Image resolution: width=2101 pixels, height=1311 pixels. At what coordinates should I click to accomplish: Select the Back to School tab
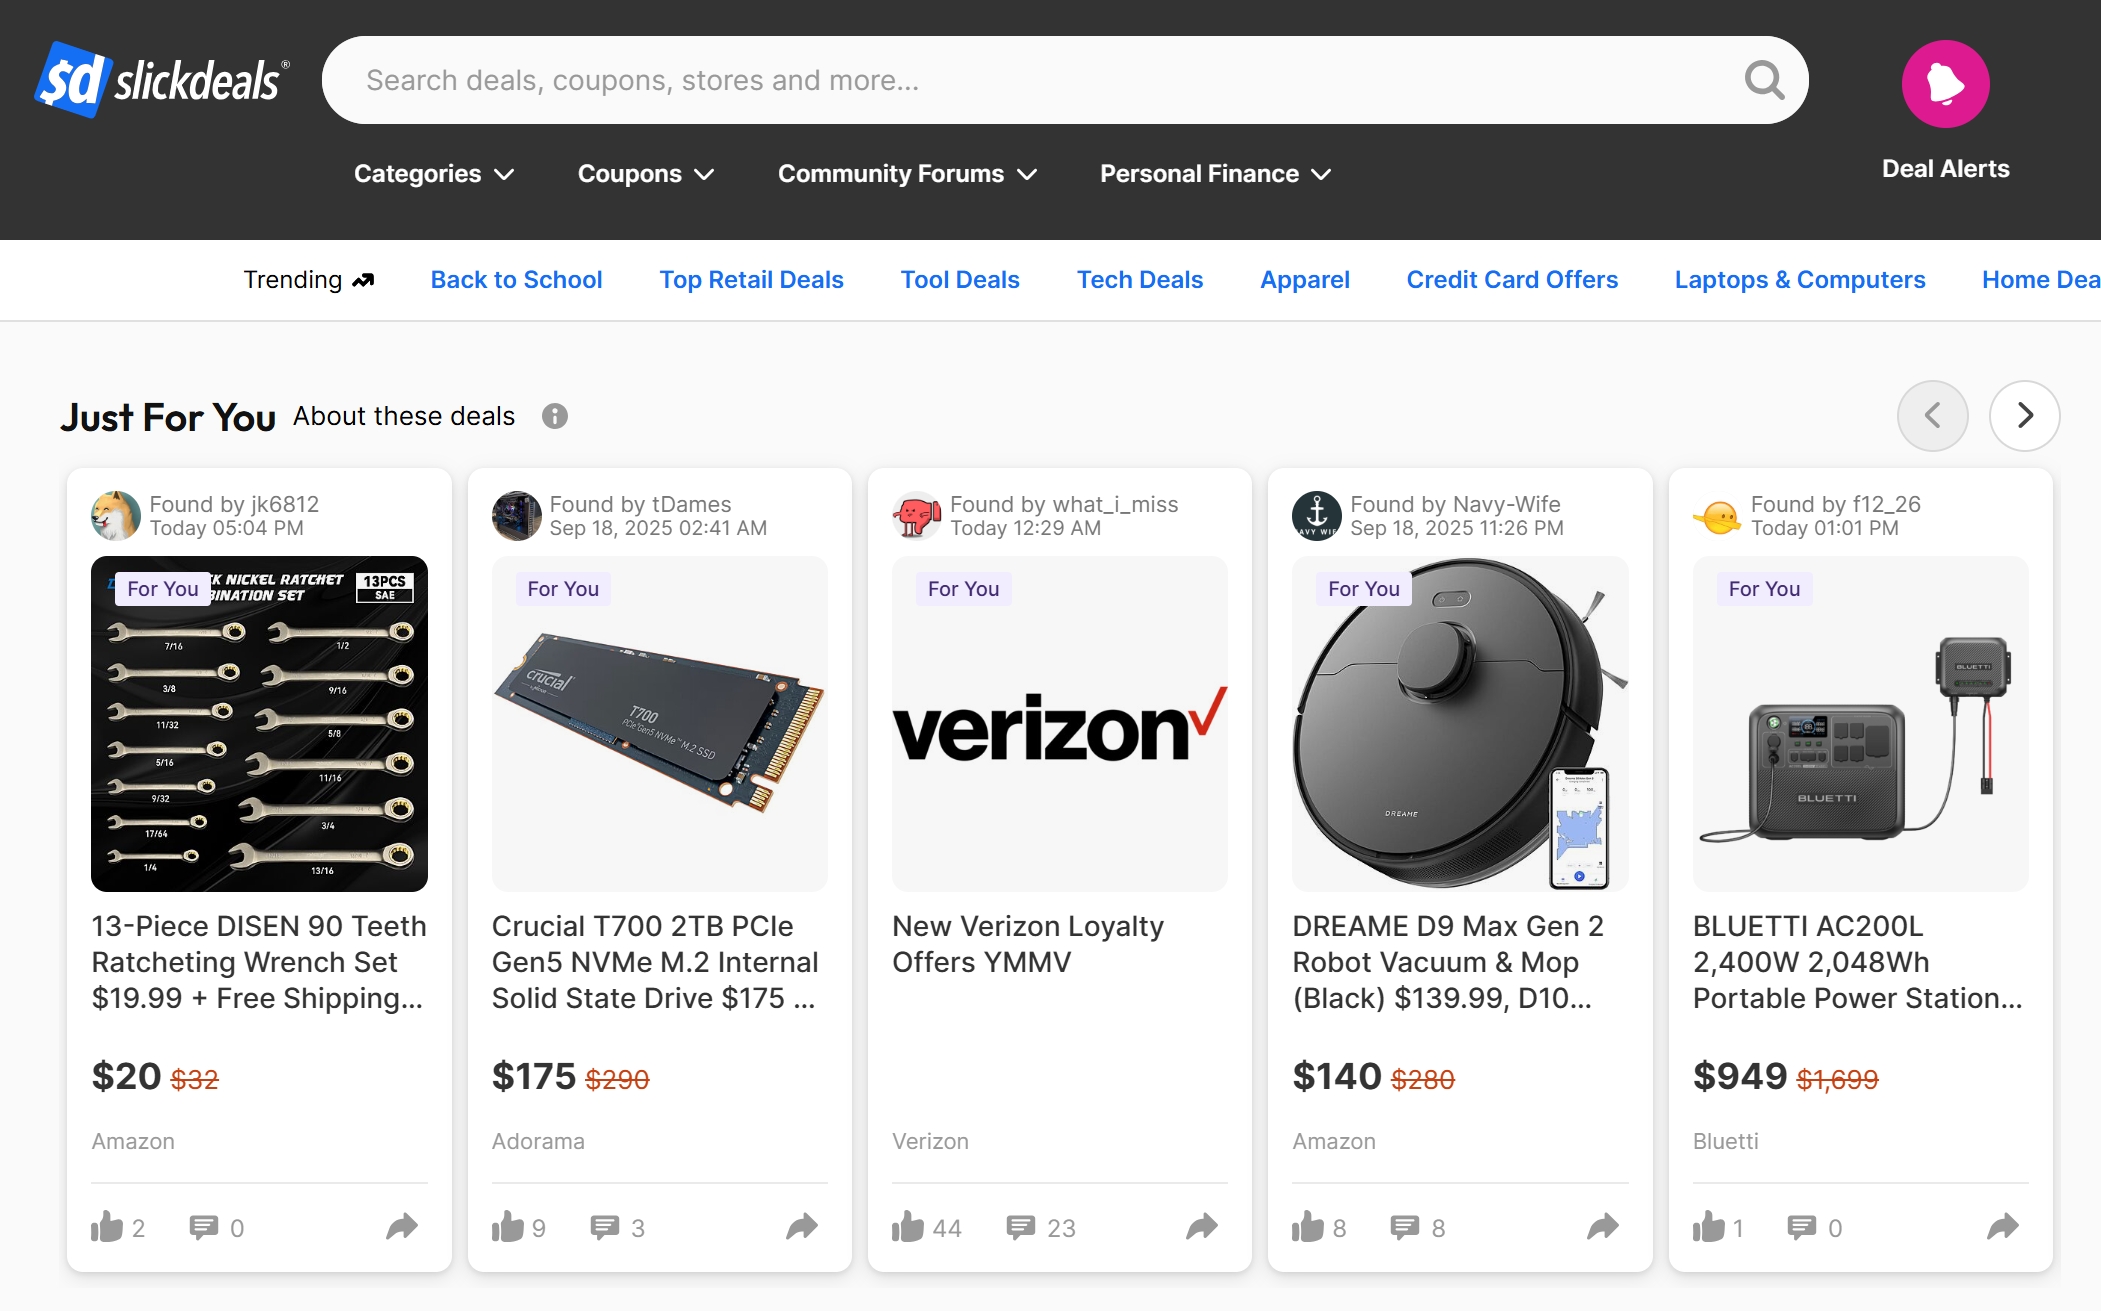516,280
